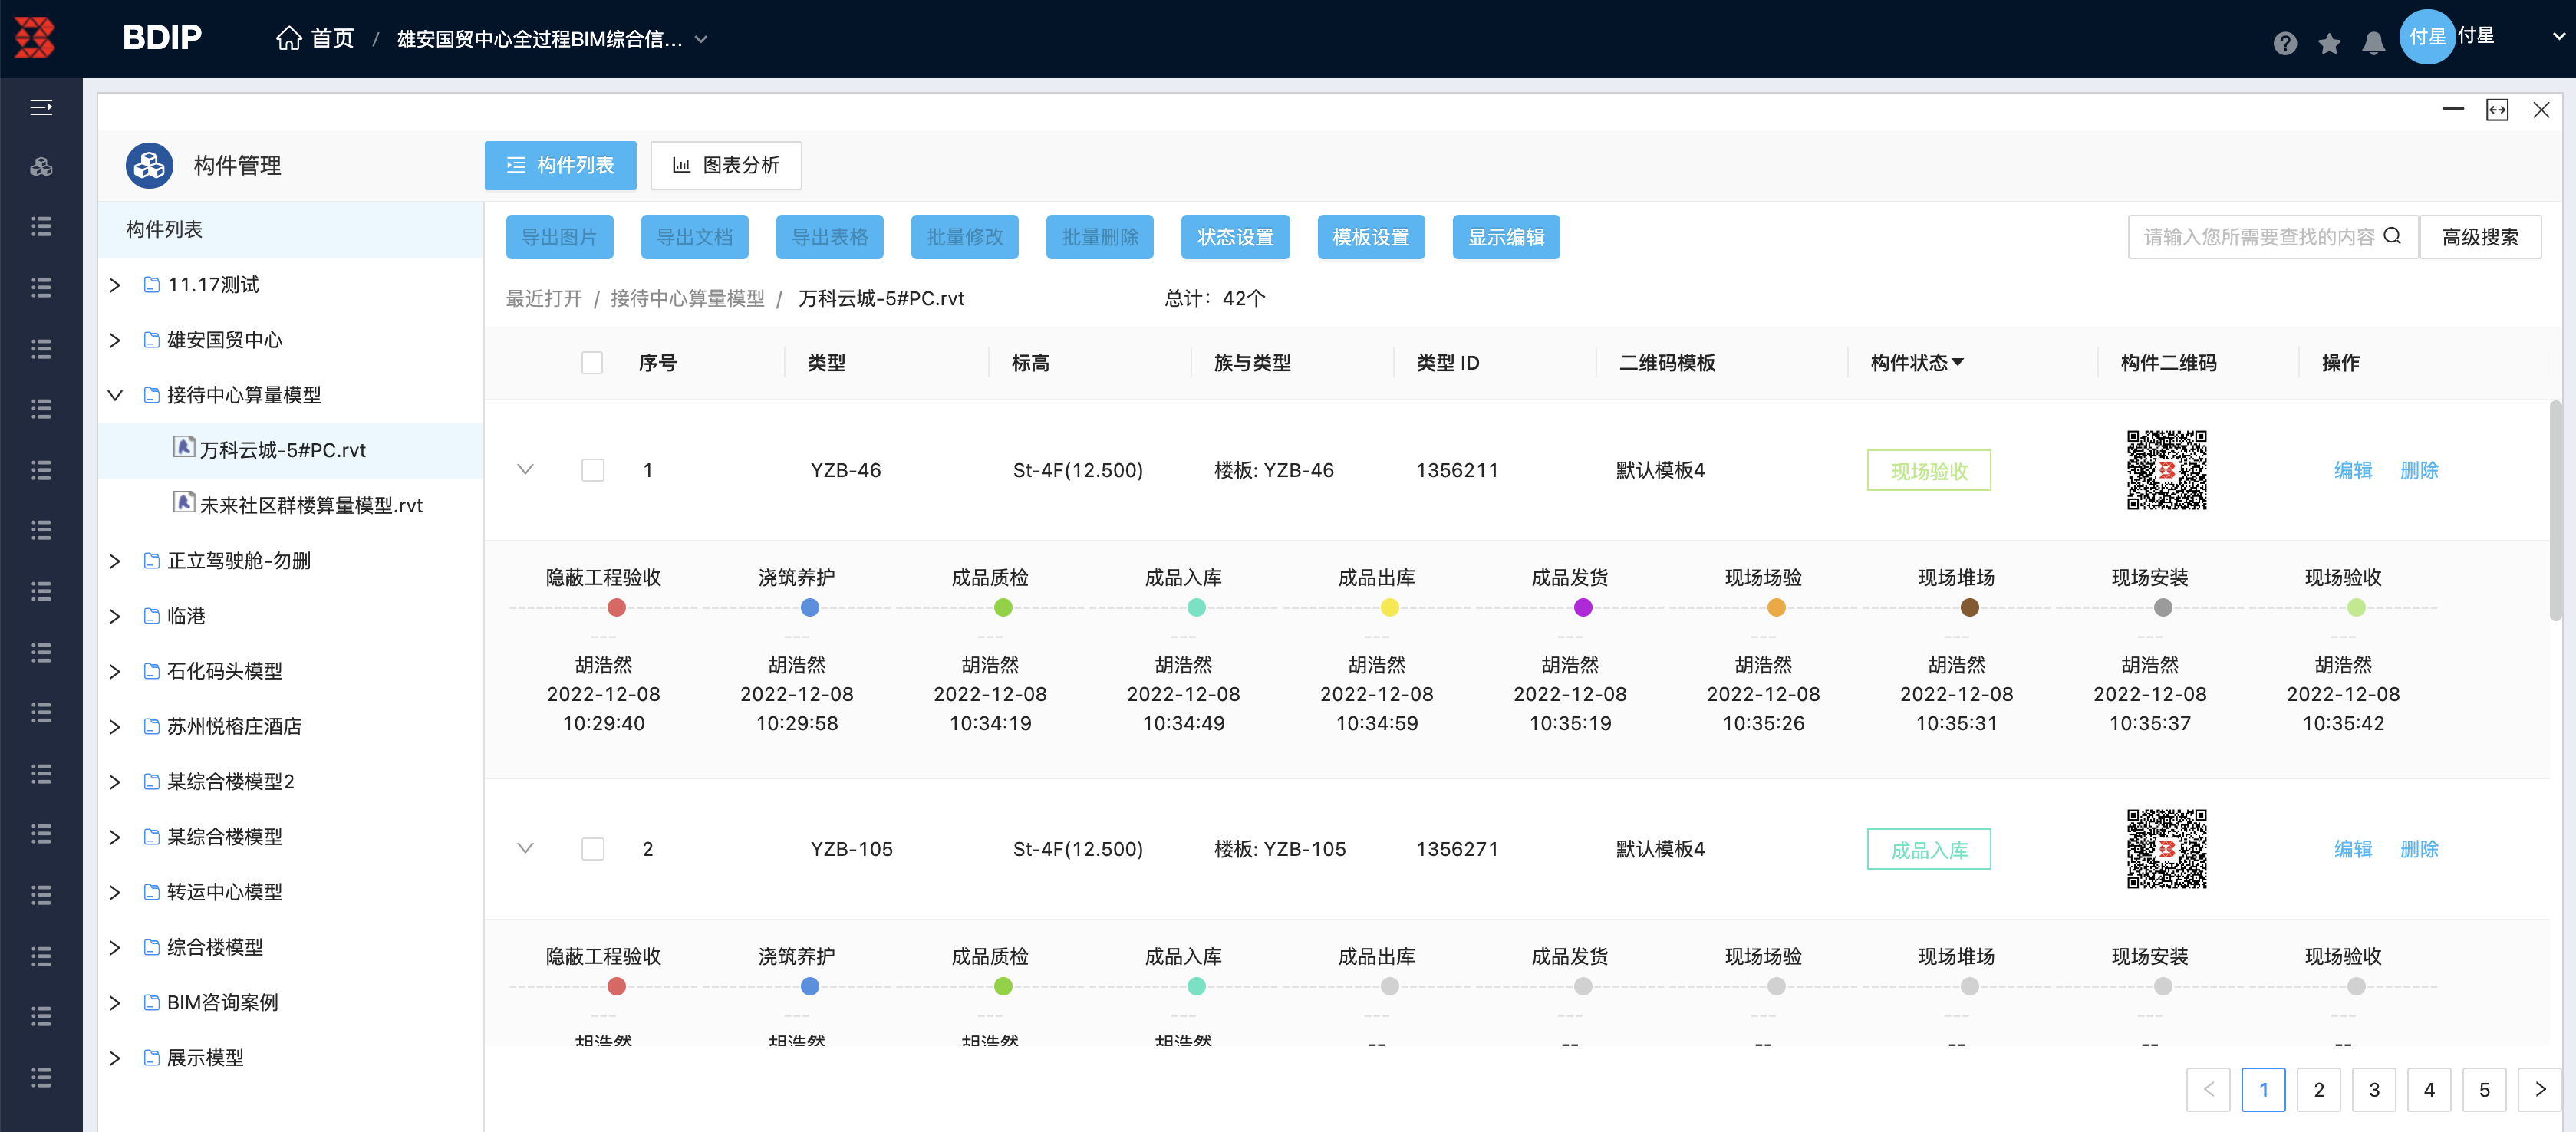
Task: Click 编辑 link for row 2
Action: (2352, 849)
